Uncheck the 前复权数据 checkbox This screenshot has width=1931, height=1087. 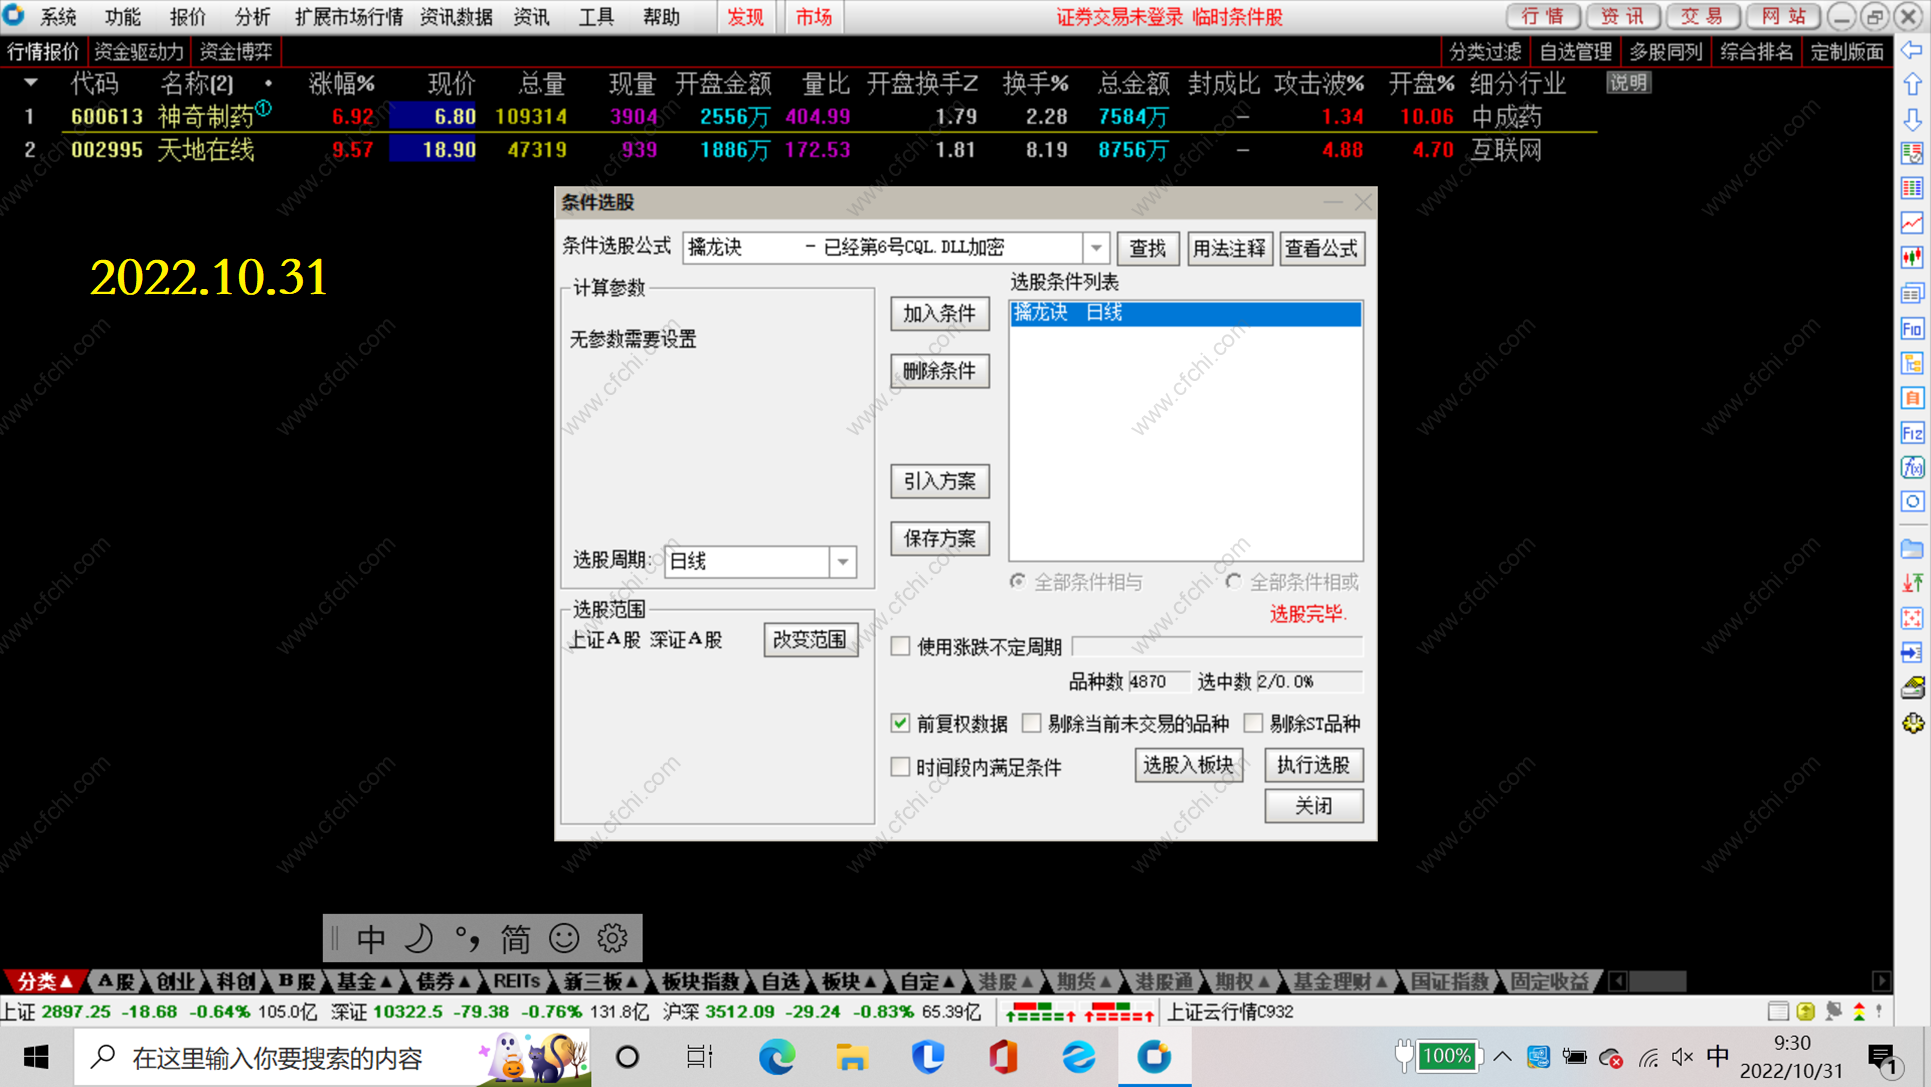click(x=901, y=723)
